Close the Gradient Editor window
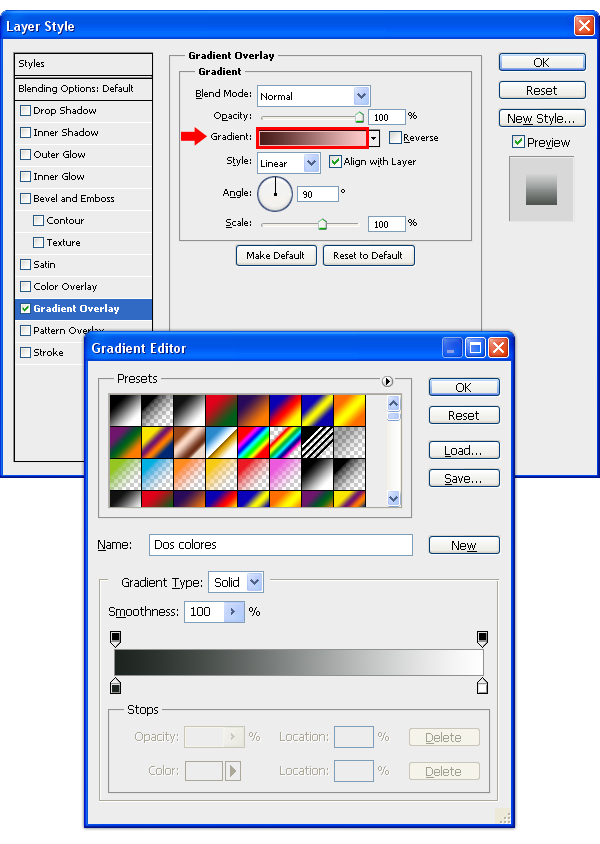600x844 pixels. coord(499,348)
